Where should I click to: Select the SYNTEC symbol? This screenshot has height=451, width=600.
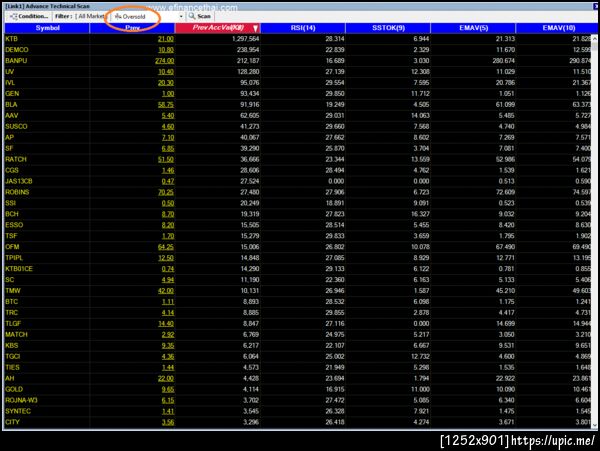click(18, 411)
